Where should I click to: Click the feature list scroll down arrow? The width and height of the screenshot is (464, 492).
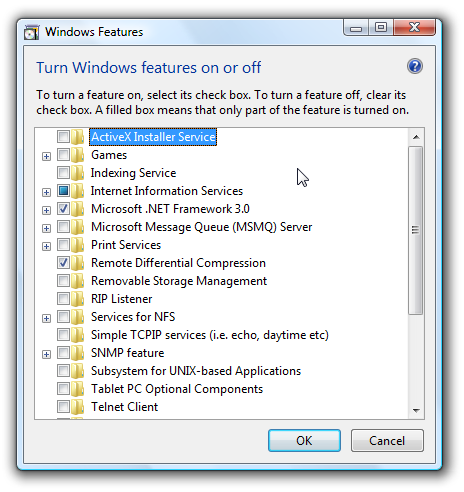(x=416, y=411)
